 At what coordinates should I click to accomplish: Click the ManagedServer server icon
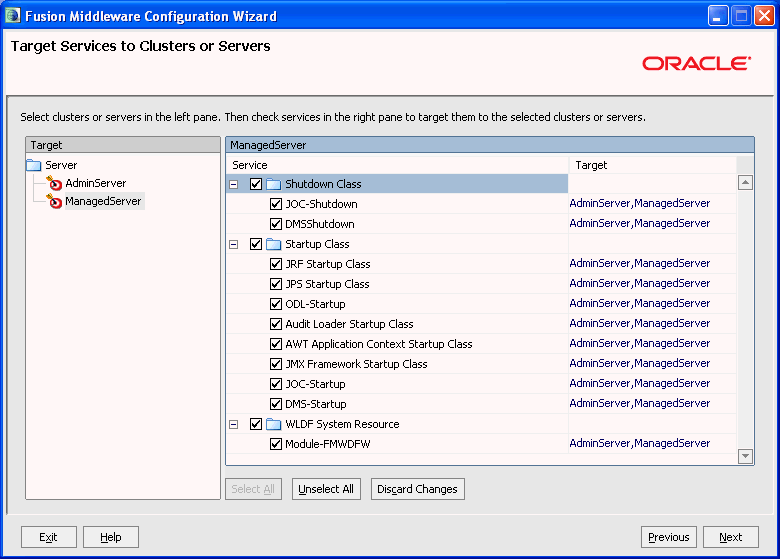[x=54, y=201]
